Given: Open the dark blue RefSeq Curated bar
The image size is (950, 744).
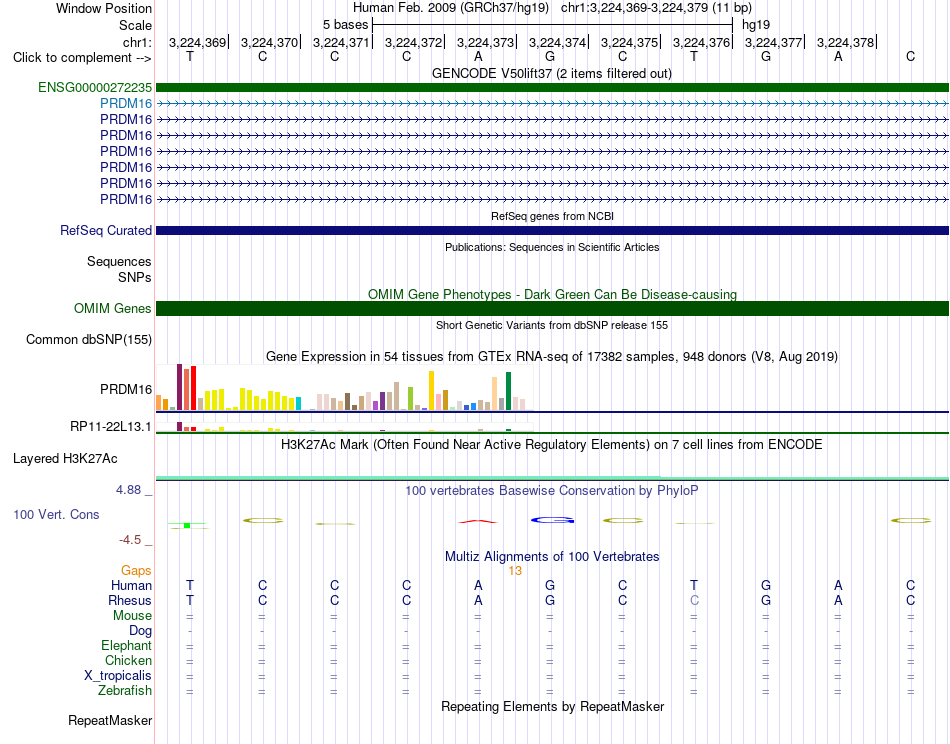Looking at the screenshot, I should [x=552, y=230].
